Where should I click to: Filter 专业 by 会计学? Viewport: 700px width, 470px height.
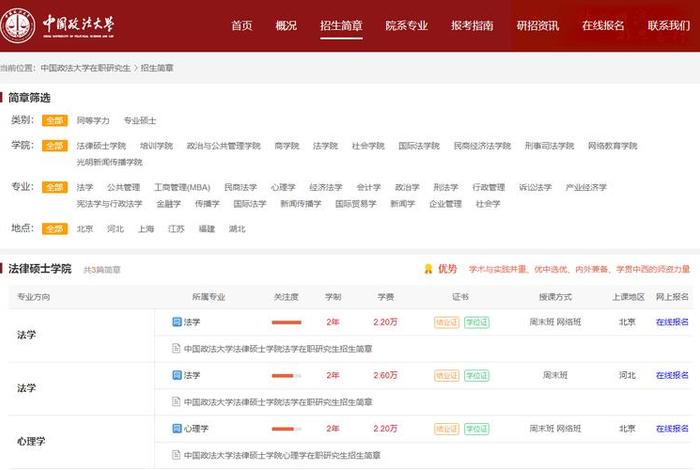(x=369, y=187)
